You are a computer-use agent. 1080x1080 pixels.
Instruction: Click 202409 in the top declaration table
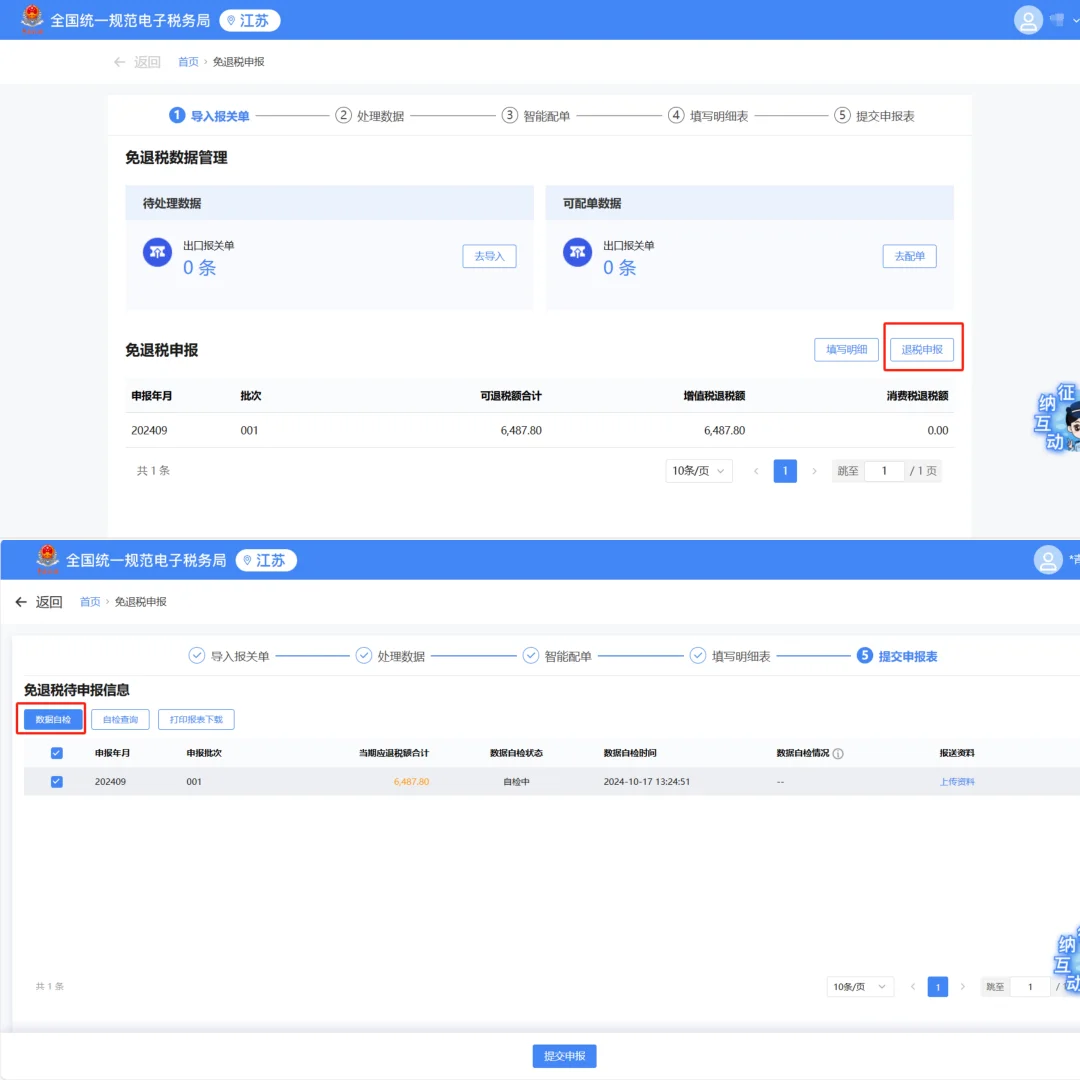click(149, 430)
